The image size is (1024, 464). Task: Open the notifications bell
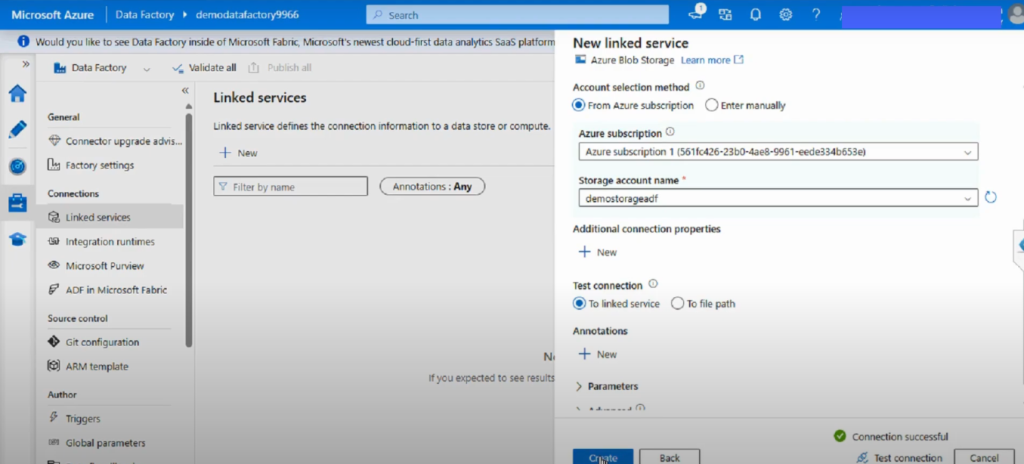(x=756, y=14)
